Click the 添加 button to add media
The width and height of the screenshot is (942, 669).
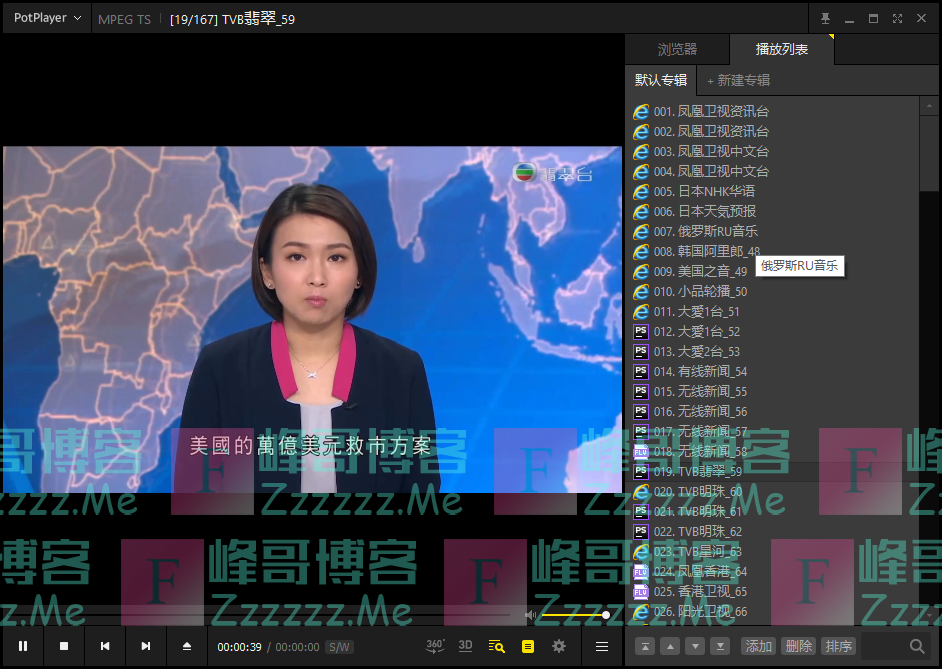(x=759, y=646)
